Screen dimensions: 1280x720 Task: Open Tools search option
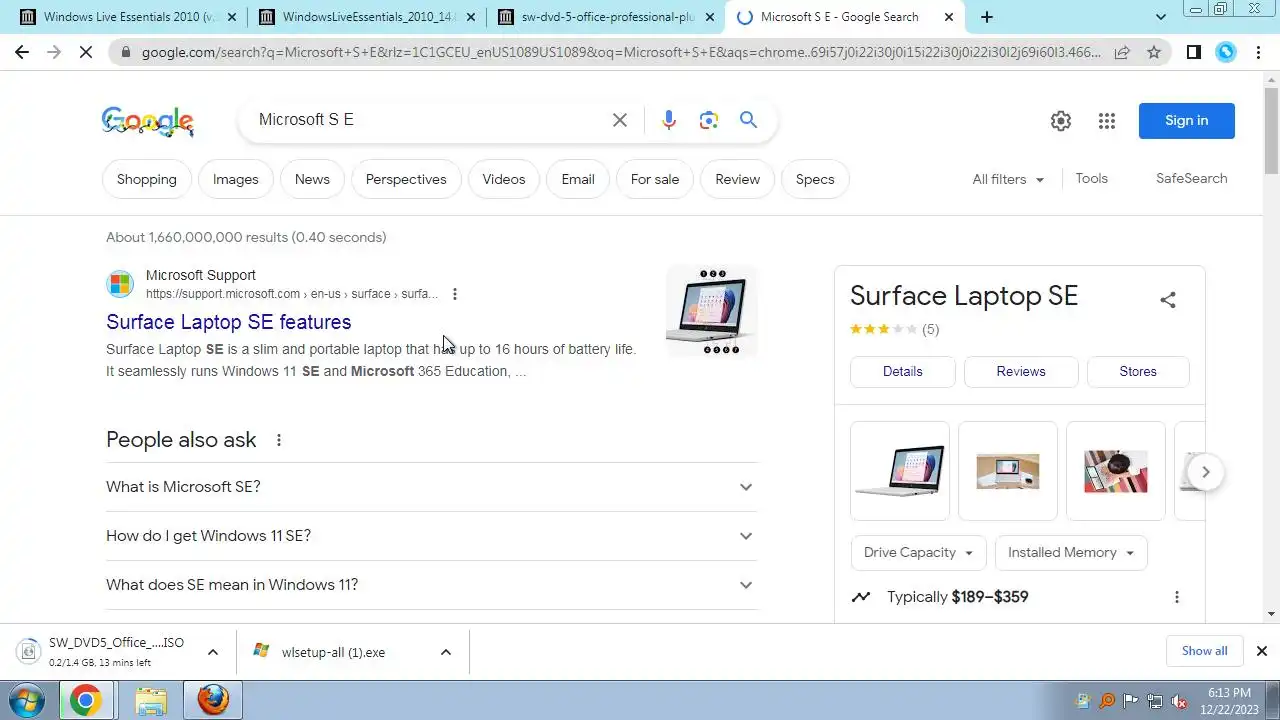[x=1092, y=178]
